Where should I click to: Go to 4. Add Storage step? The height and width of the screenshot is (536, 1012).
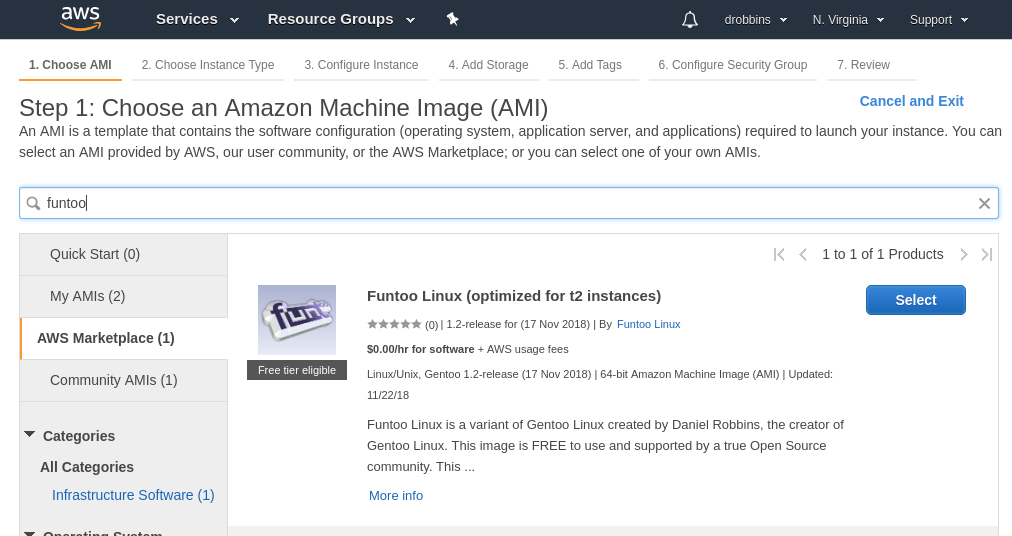click(x=489, y=65)
